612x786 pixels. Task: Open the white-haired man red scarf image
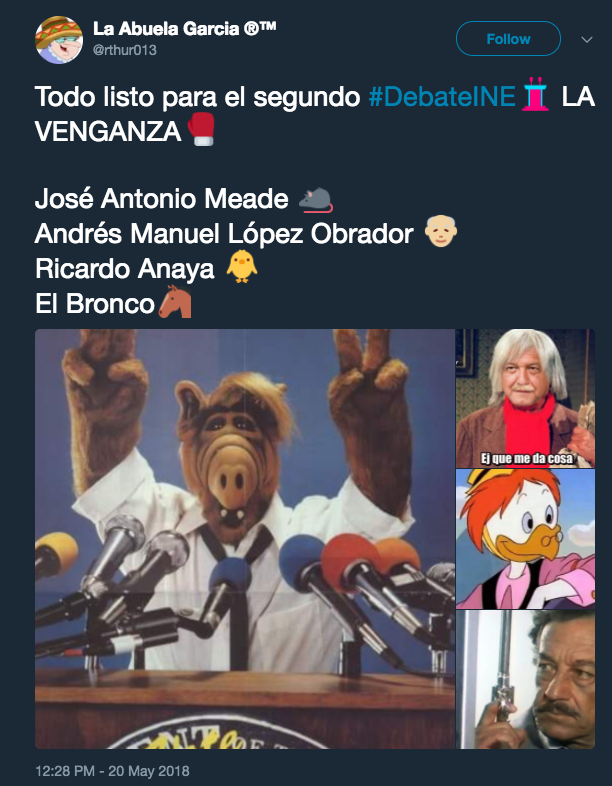click(525, 398)
